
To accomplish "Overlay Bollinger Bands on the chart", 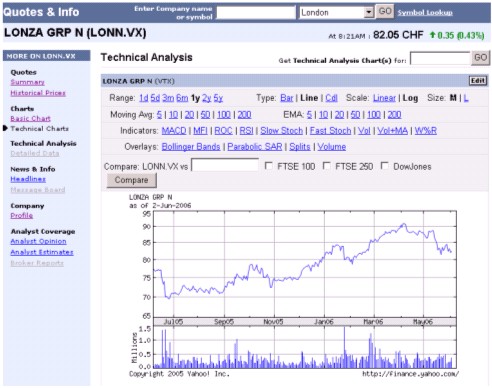I will [x=191, y=147].
